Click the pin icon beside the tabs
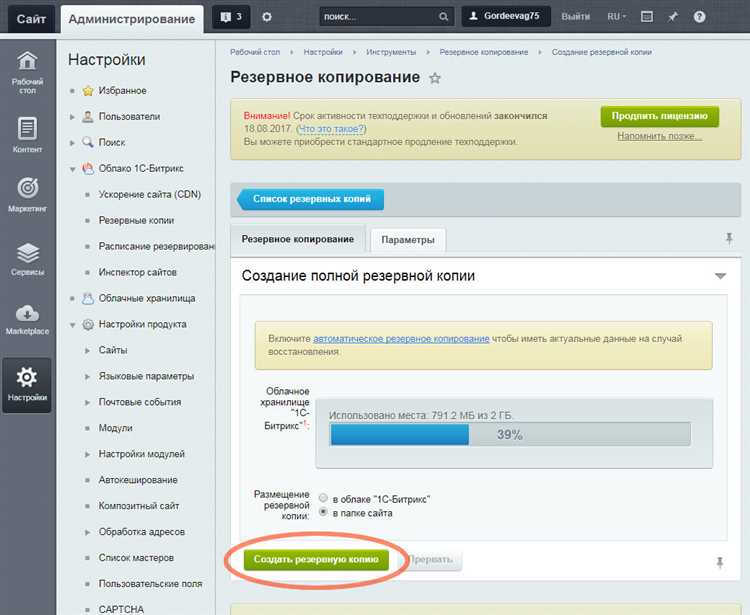 click(x=729, y=238)
